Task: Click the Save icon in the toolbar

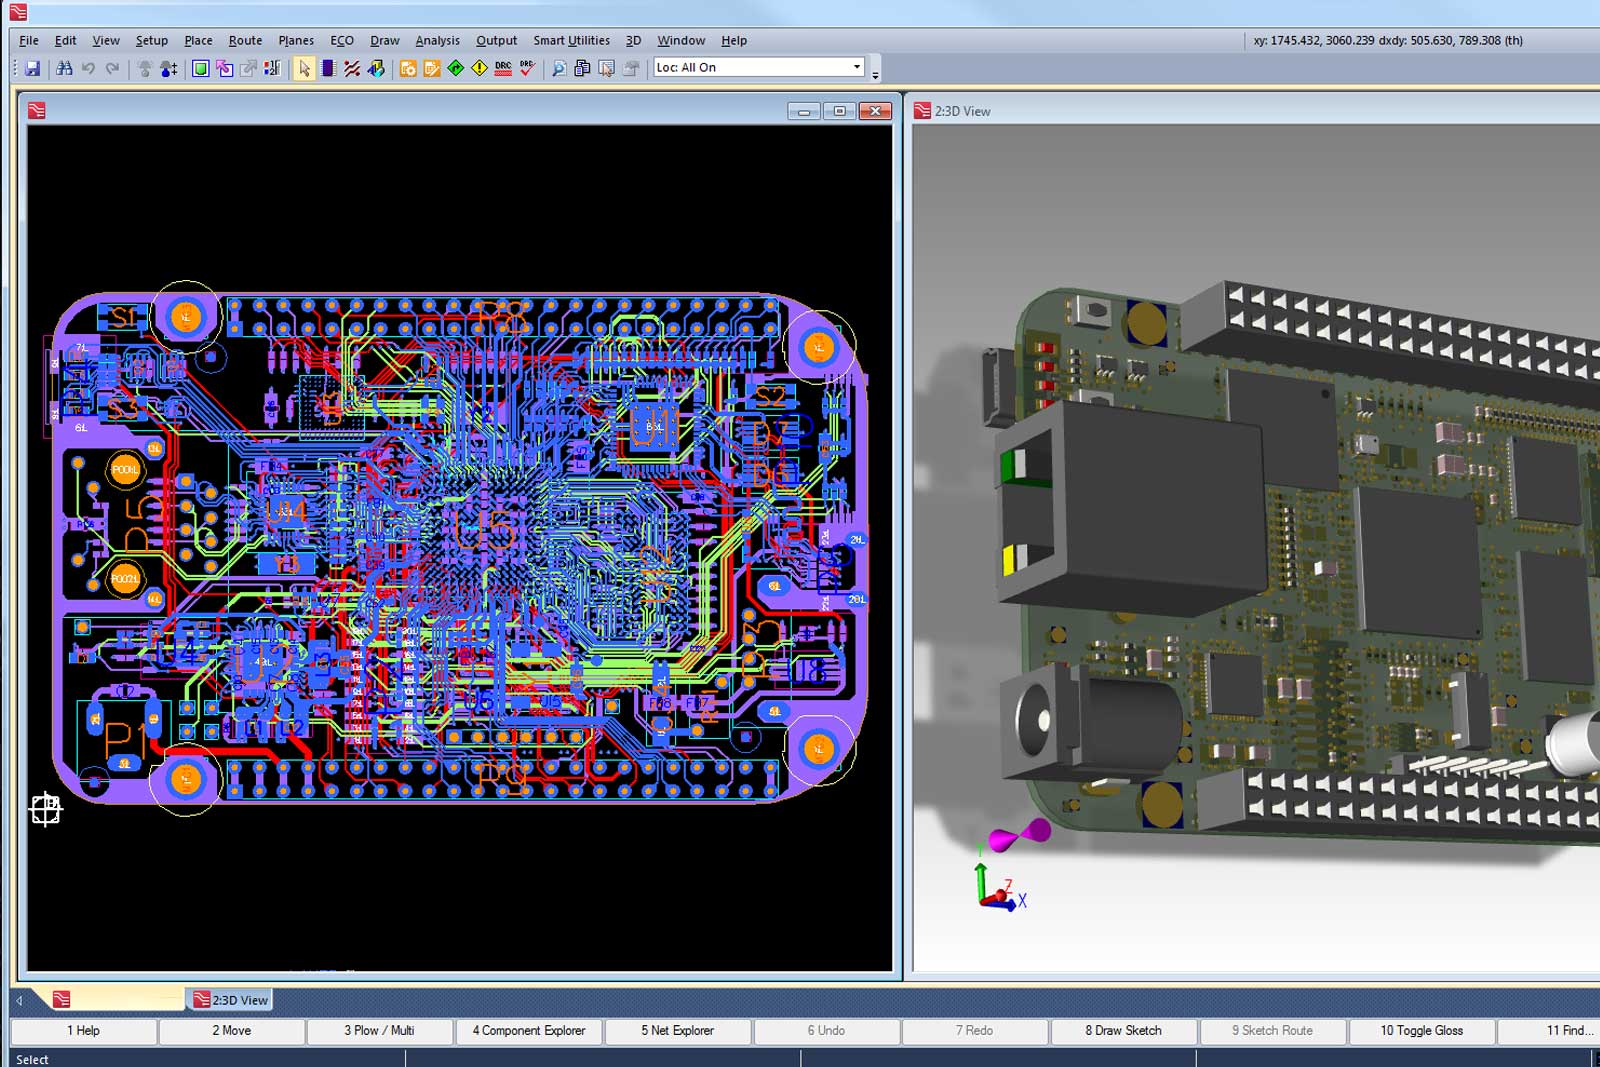Action: coord(32,68)
